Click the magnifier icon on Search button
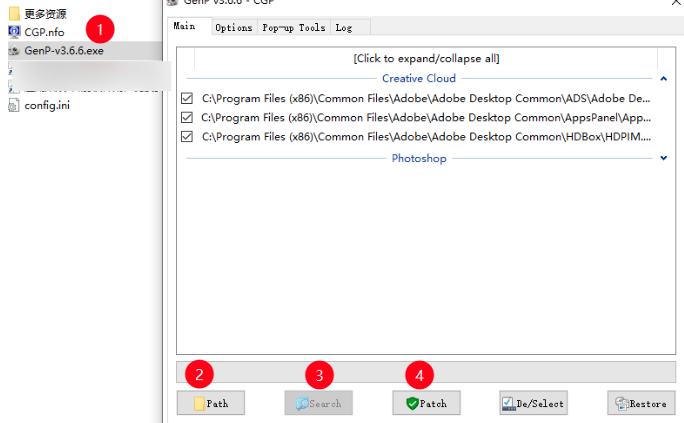684x423 pixels. tap(302, 403)
